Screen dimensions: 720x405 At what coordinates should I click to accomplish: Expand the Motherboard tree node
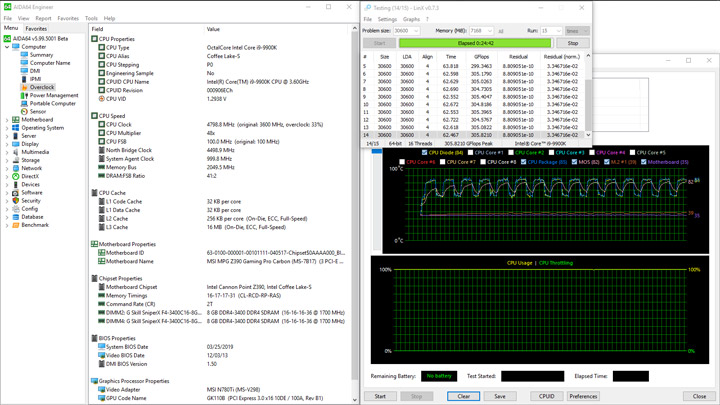7,120
